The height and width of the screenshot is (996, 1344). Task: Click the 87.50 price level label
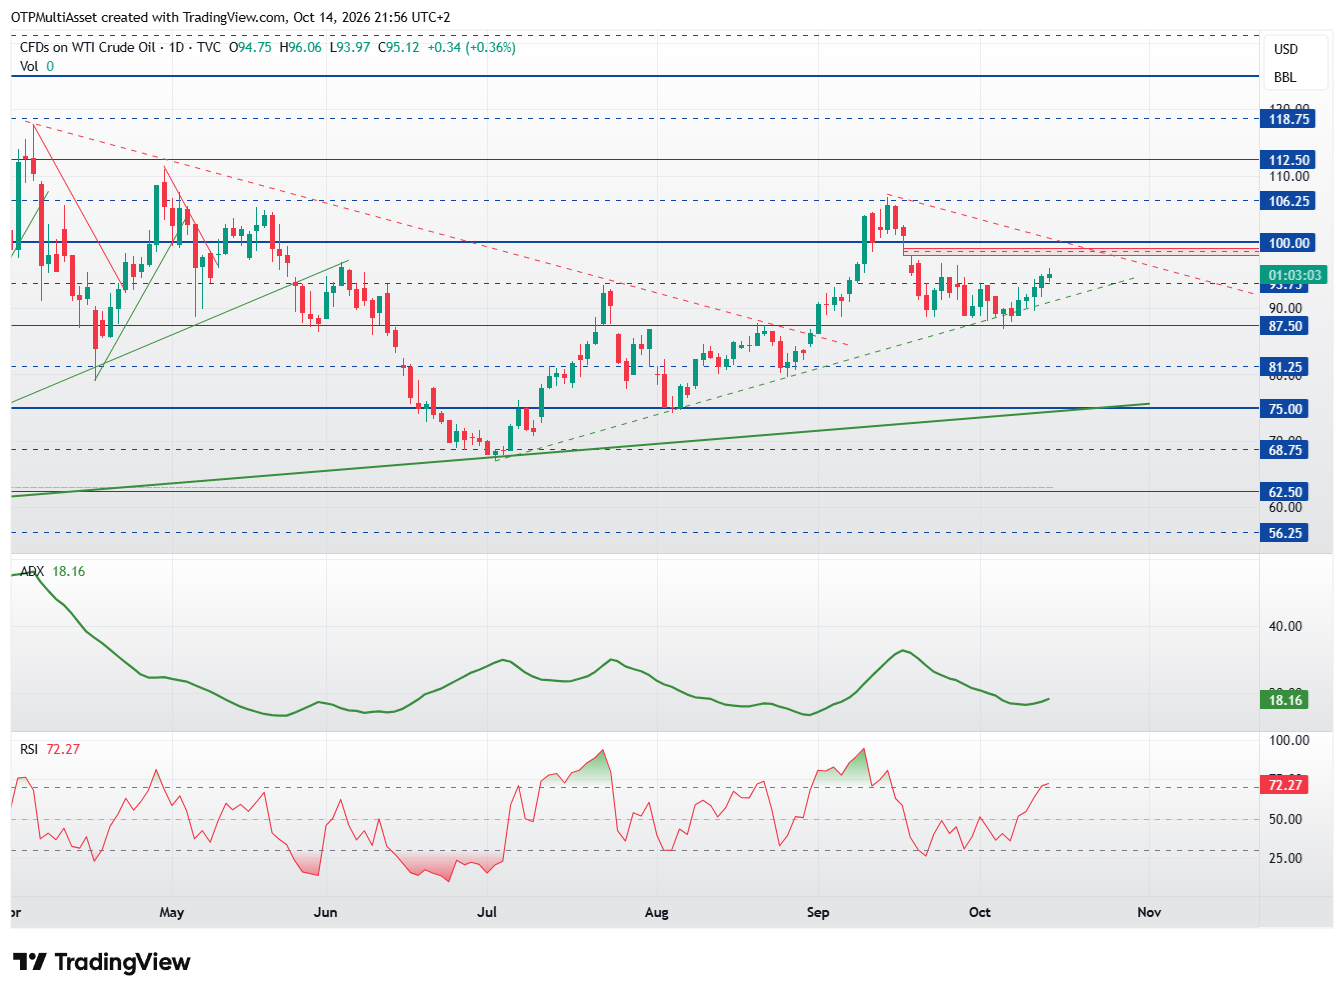click(x=1285, y=326)
